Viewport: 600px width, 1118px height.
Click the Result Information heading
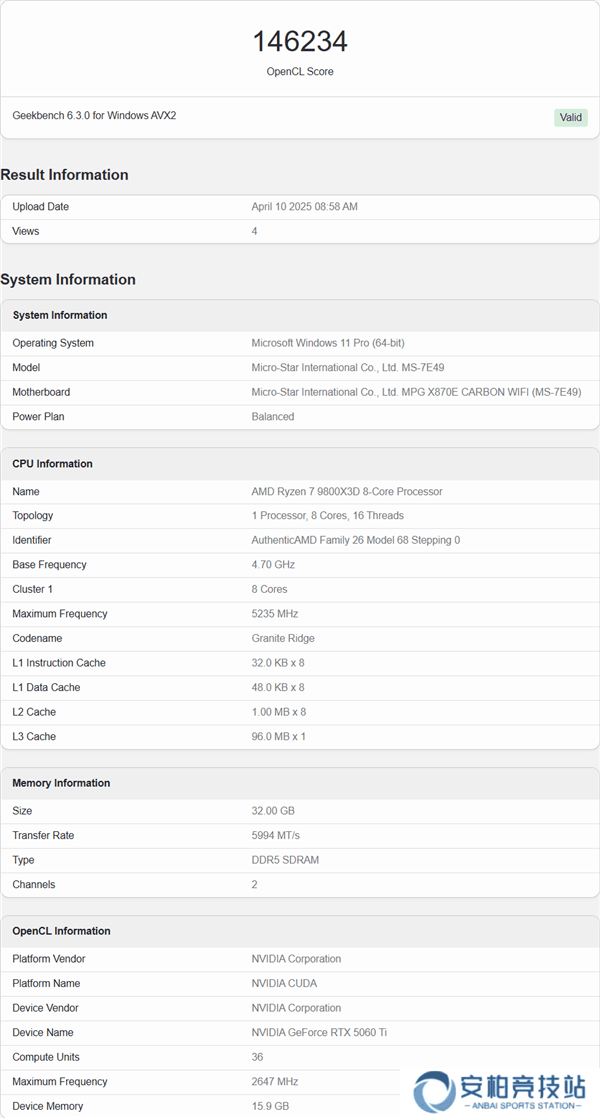(x=64, y=175)
